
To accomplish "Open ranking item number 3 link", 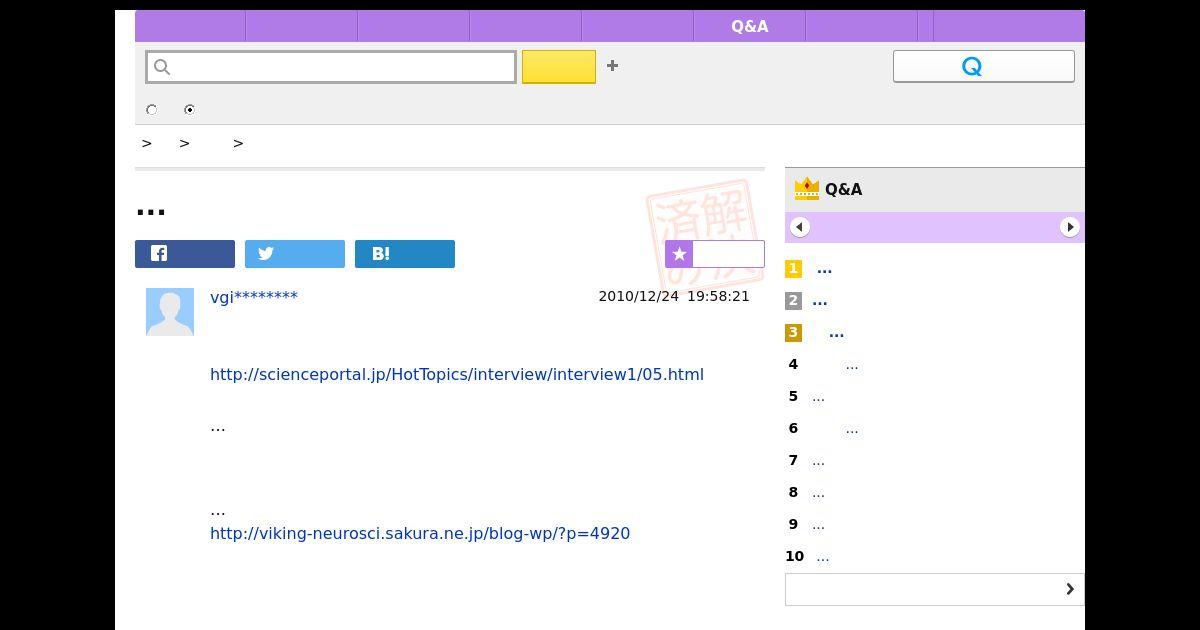I will click(836, 333).
